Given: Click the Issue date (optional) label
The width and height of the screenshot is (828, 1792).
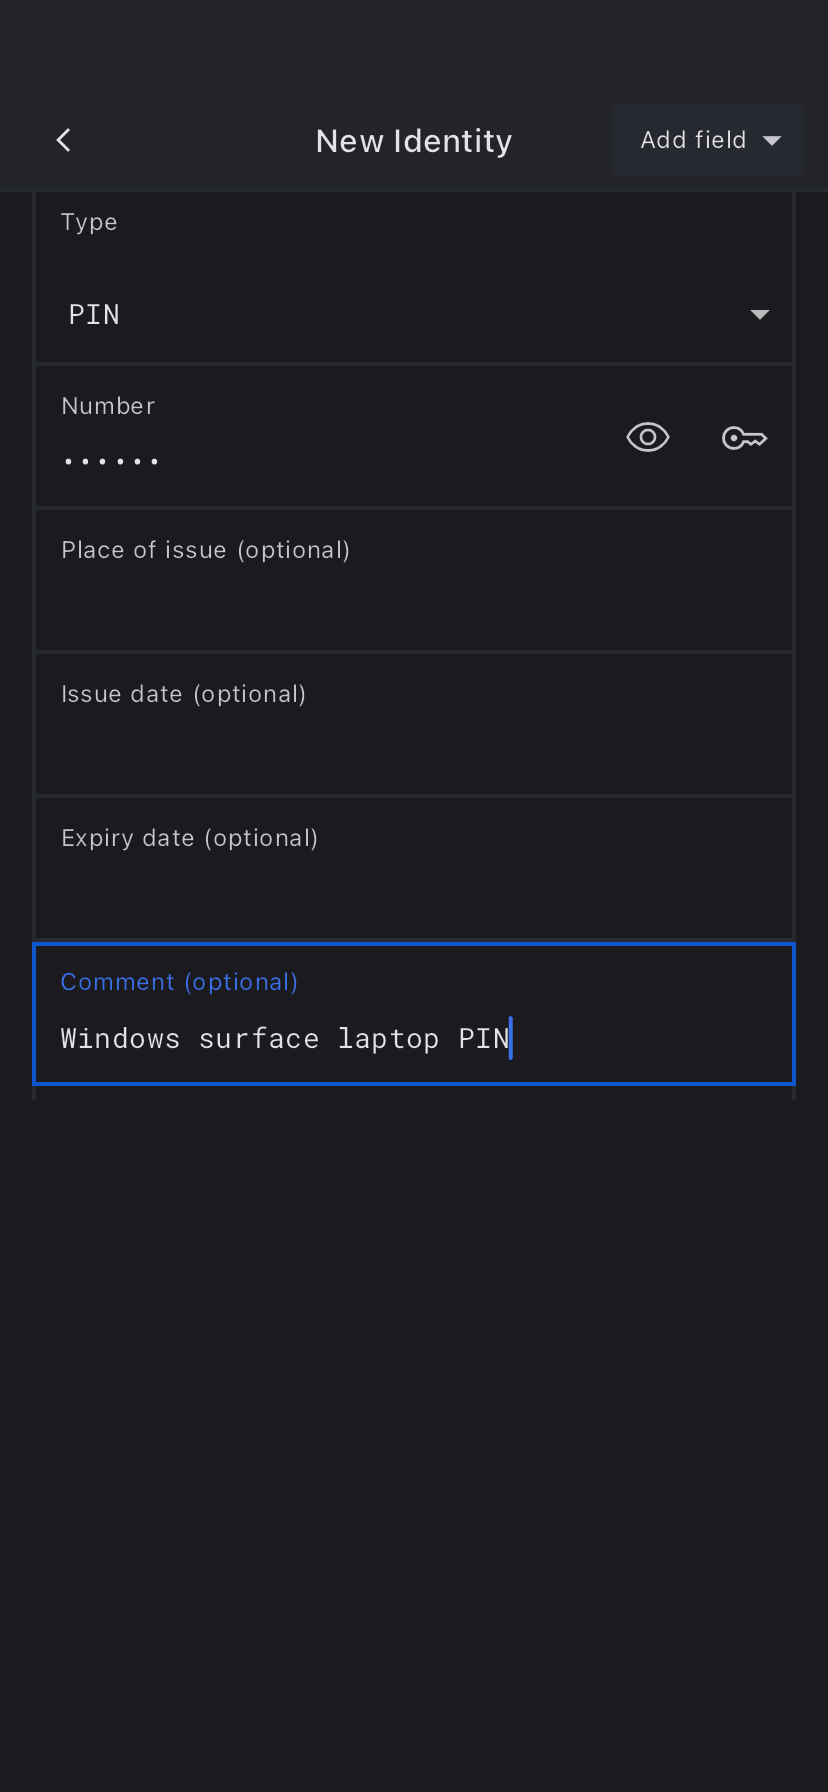Looking at the screenshot, I should pos(183,694).
